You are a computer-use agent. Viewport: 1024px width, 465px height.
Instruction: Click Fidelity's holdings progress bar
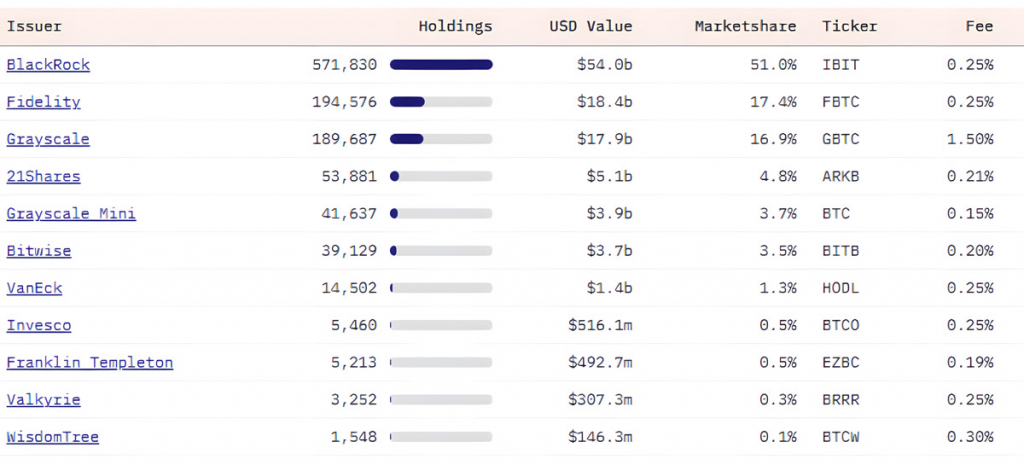(x=441, y=102)
